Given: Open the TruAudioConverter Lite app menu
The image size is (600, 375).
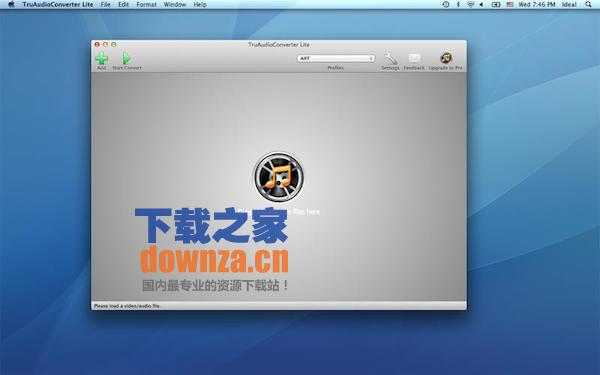Looking at the screenshot, I should point(57,5).
